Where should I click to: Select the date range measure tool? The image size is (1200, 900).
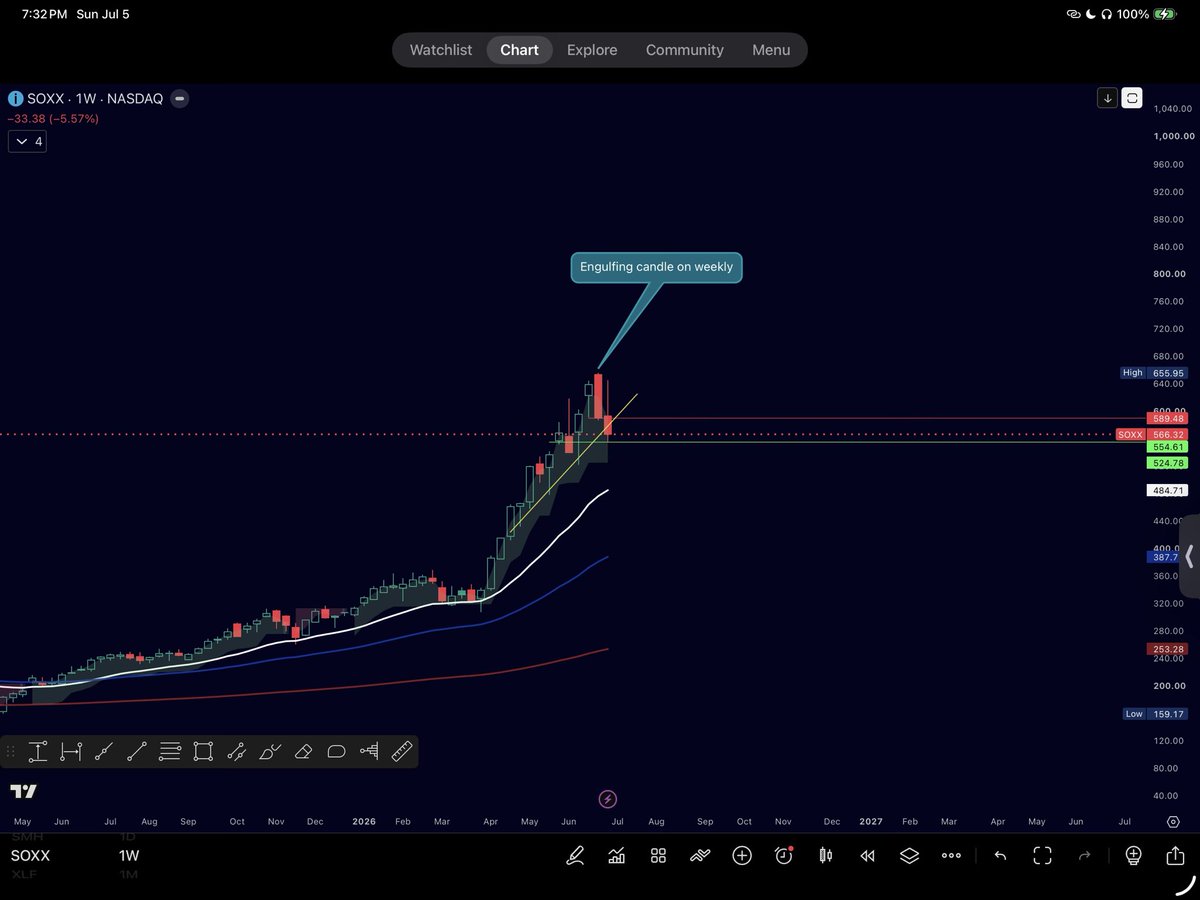pos(71,751)
